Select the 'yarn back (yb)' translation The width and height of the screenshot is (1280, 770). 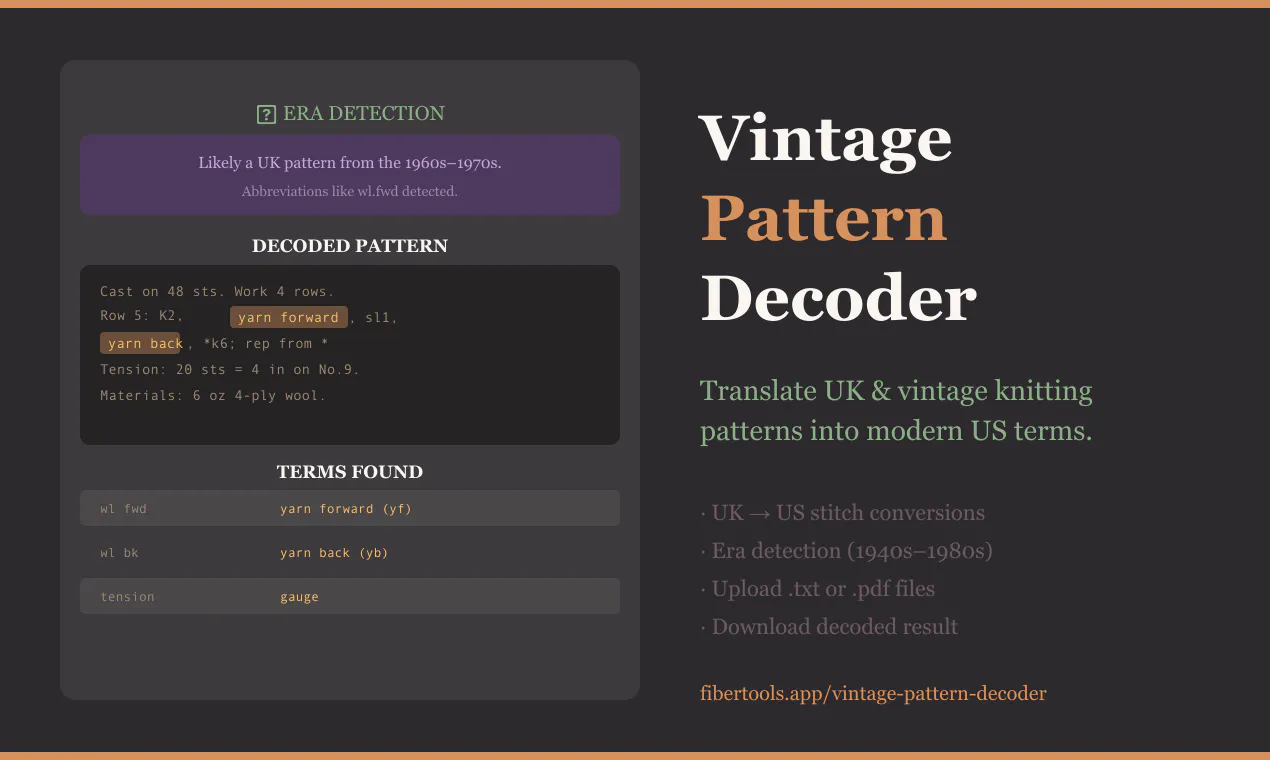coord(334,552)
